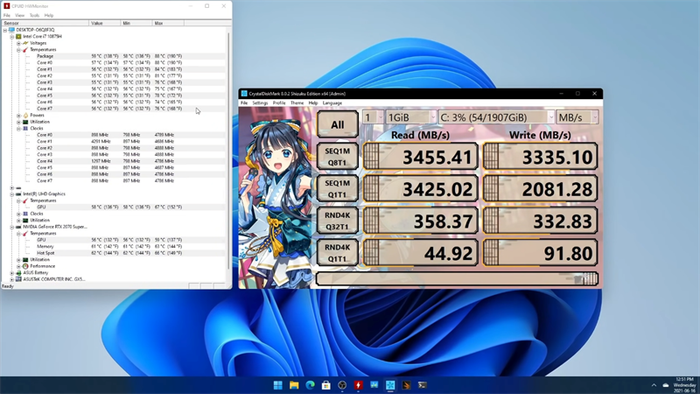Click the Windows Start icon in taskbar
The width and height of the screenshot is (700, 394).
(x=278, y=385)
